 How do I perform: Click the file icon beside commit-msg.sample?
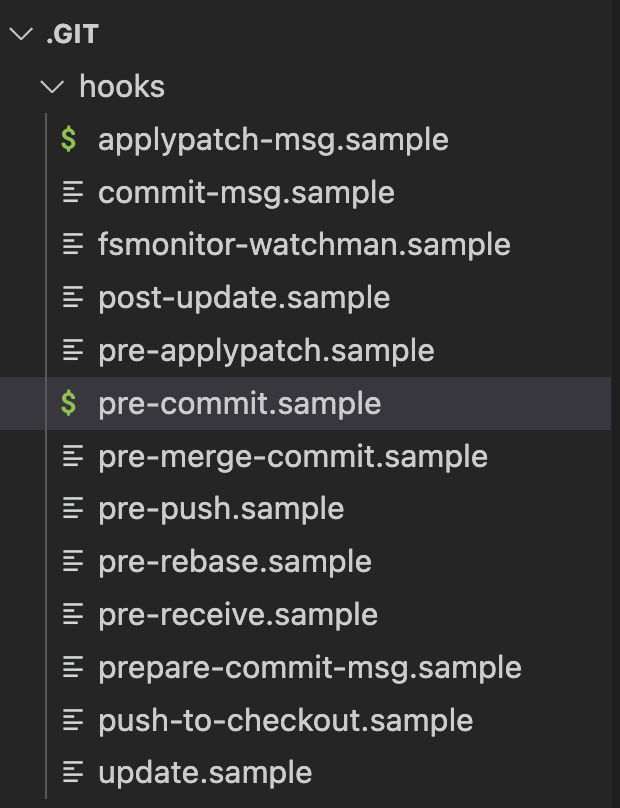72,192
